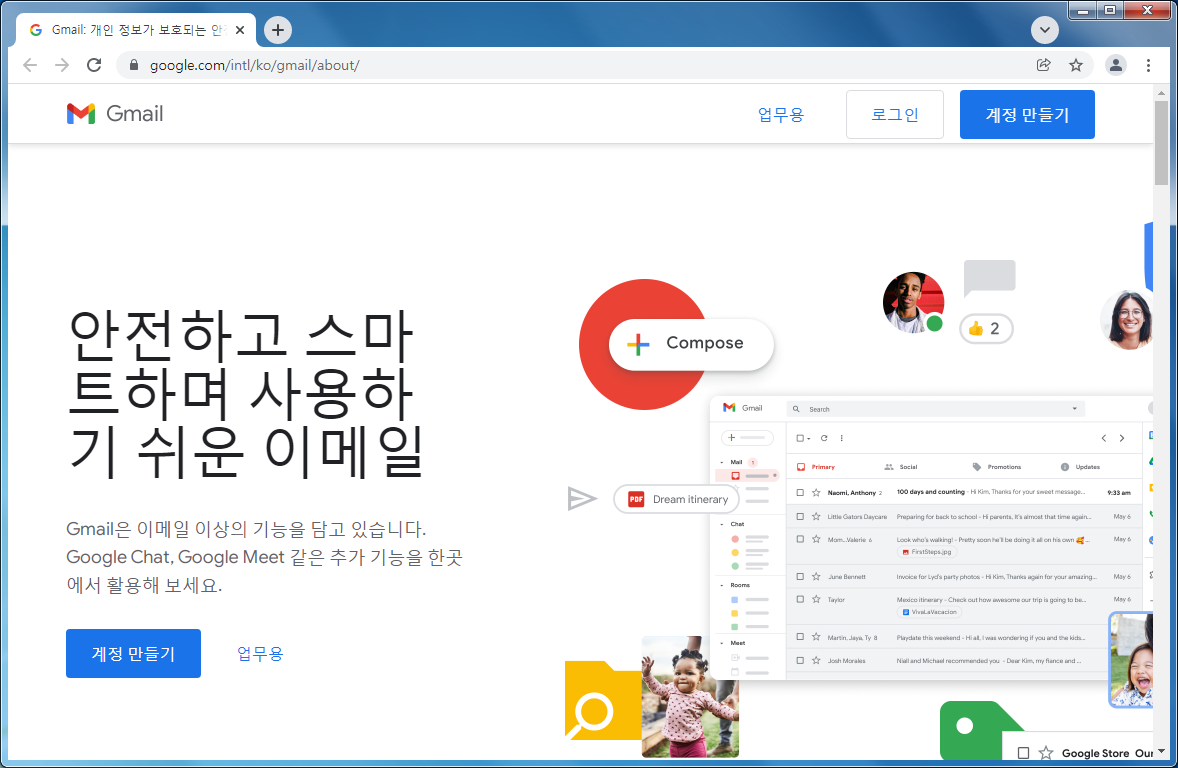1178x768 pixels.
Task: Click the Compose button in the illustration
Action: click(691, 343)
